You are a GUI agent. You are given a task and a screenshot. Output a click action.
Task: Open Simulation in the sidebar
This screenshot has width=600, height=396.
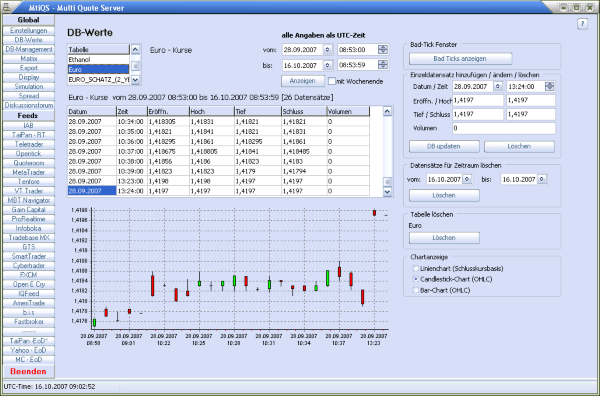coord(29,86)
